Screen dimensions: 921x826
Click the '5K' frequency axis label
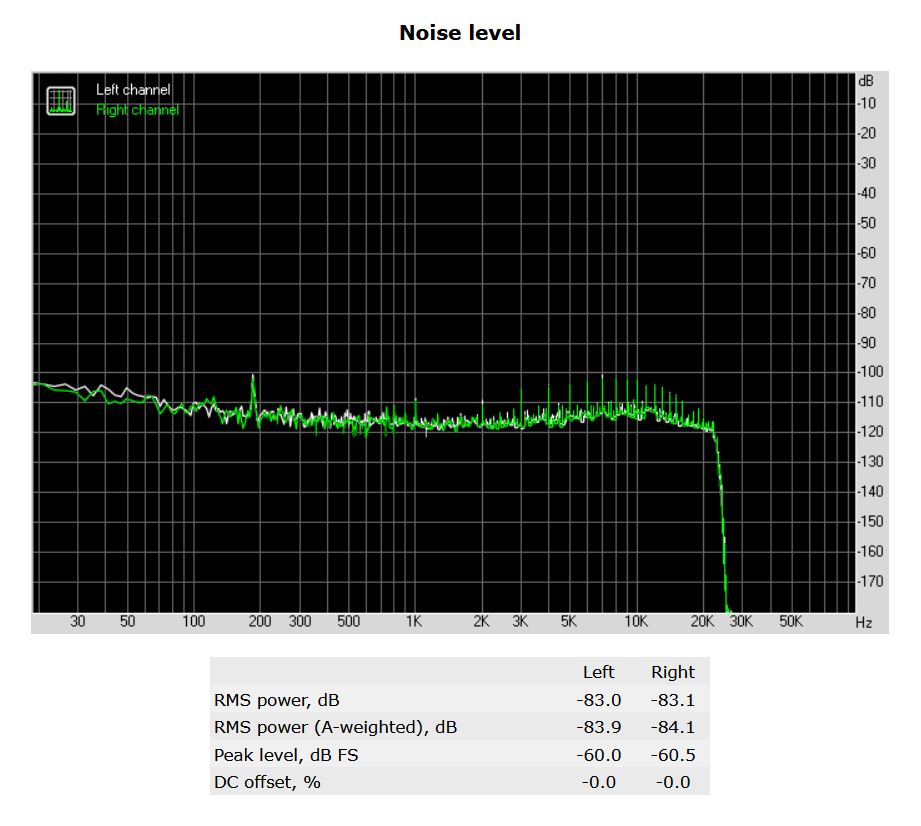tap(569, 622)
